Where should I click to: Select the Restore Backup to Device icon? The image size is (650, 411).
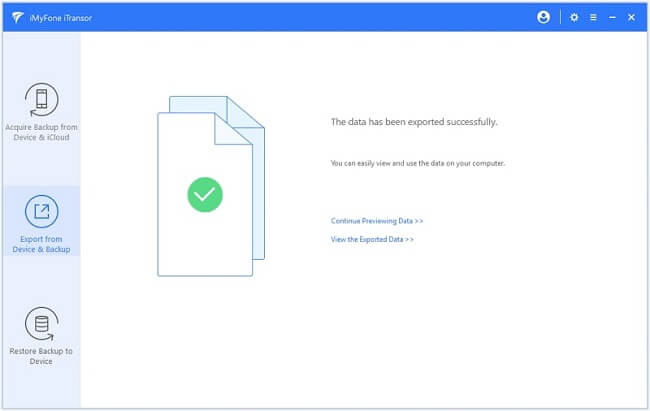pos(41,324)
